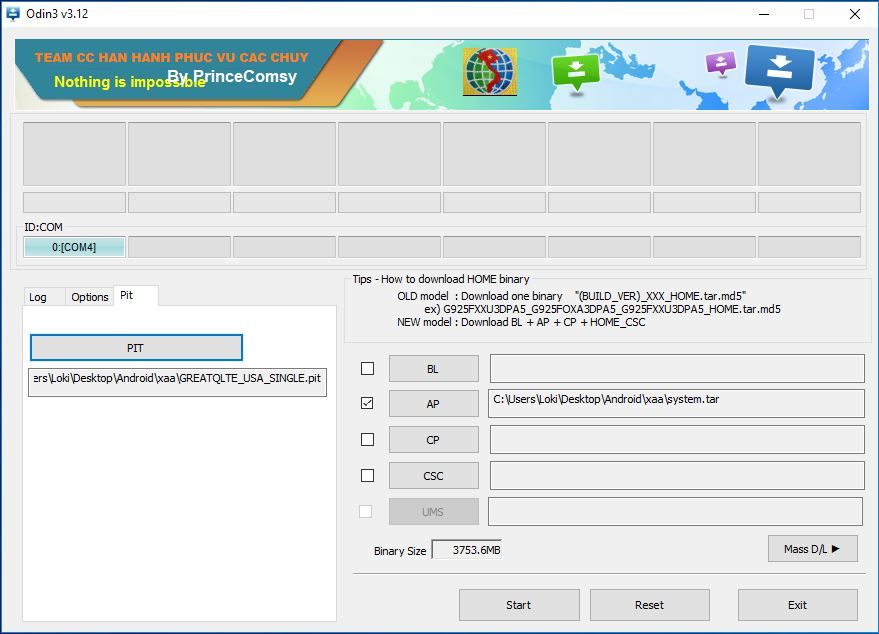Click the Odin3 app icon in title bar
This screenshot has height=634, width=879.
tap(13, 14)
